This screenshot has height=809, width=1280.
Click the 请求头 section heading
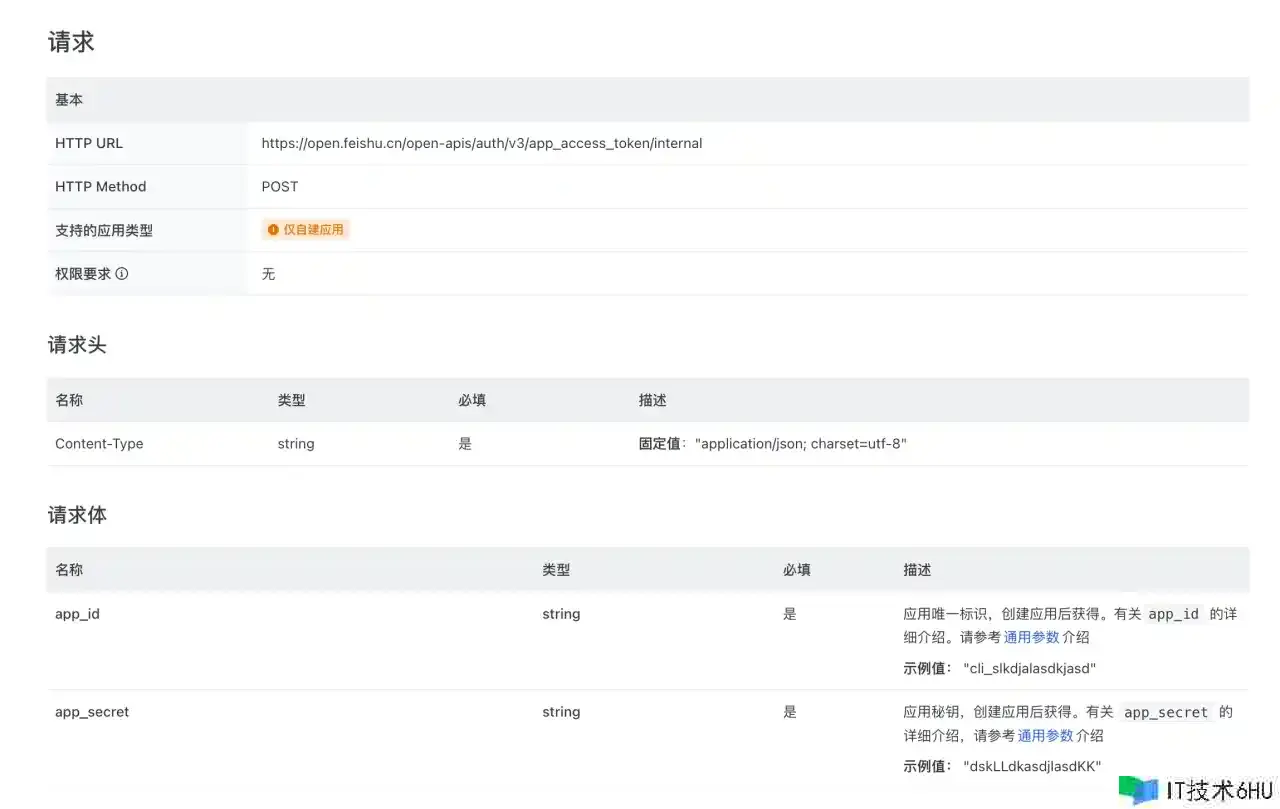(77, 345)
